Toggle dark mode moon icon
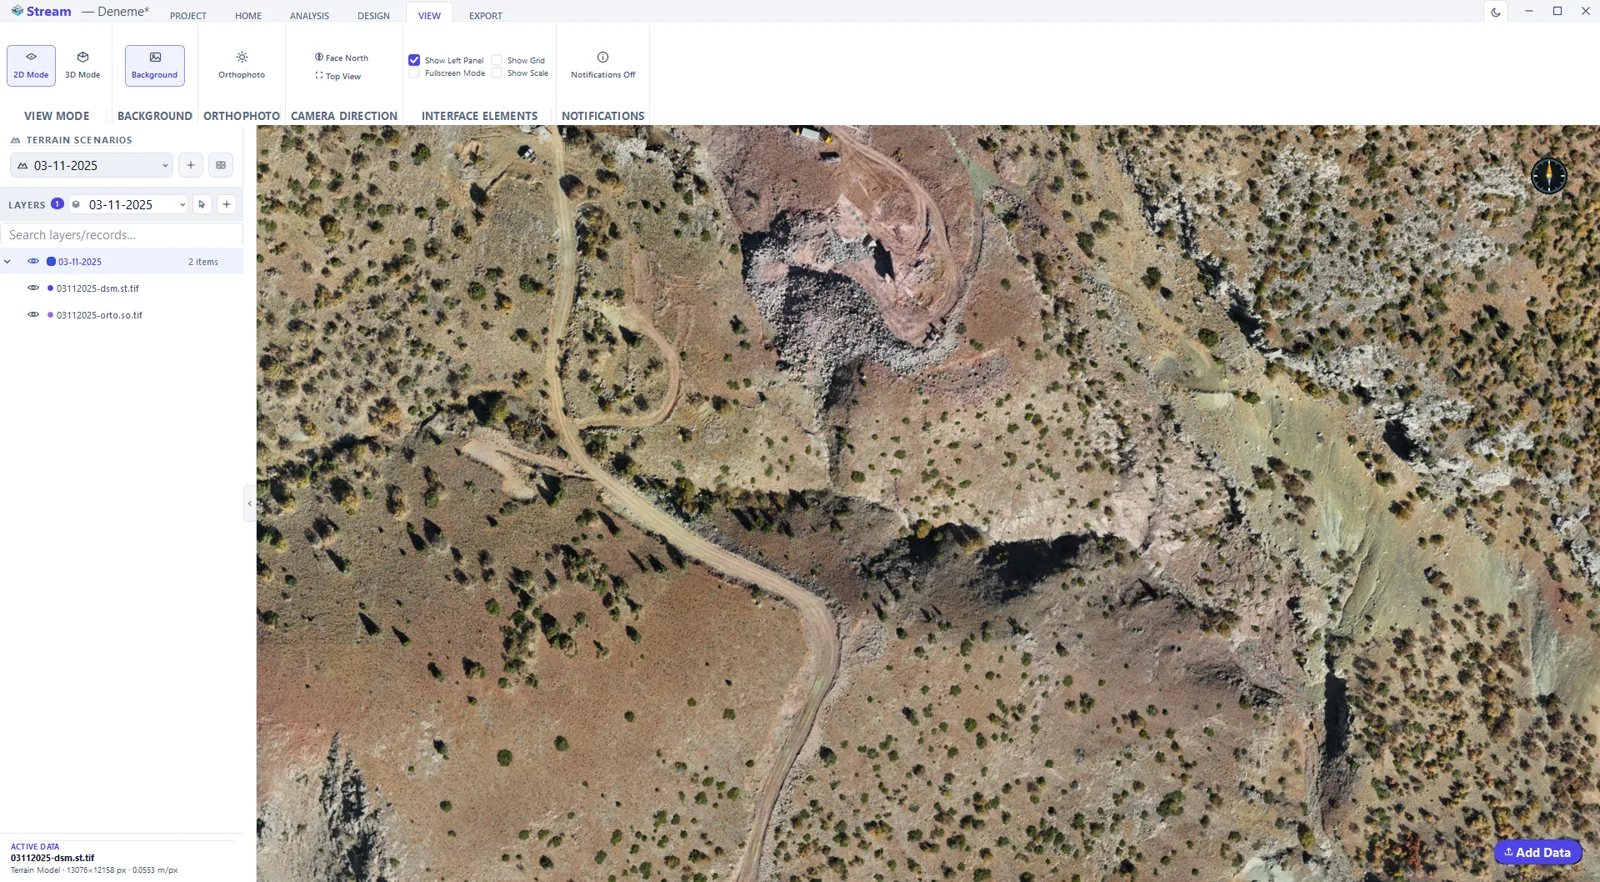Viewport: 1600px width, 882px height. pos(1496,12)
